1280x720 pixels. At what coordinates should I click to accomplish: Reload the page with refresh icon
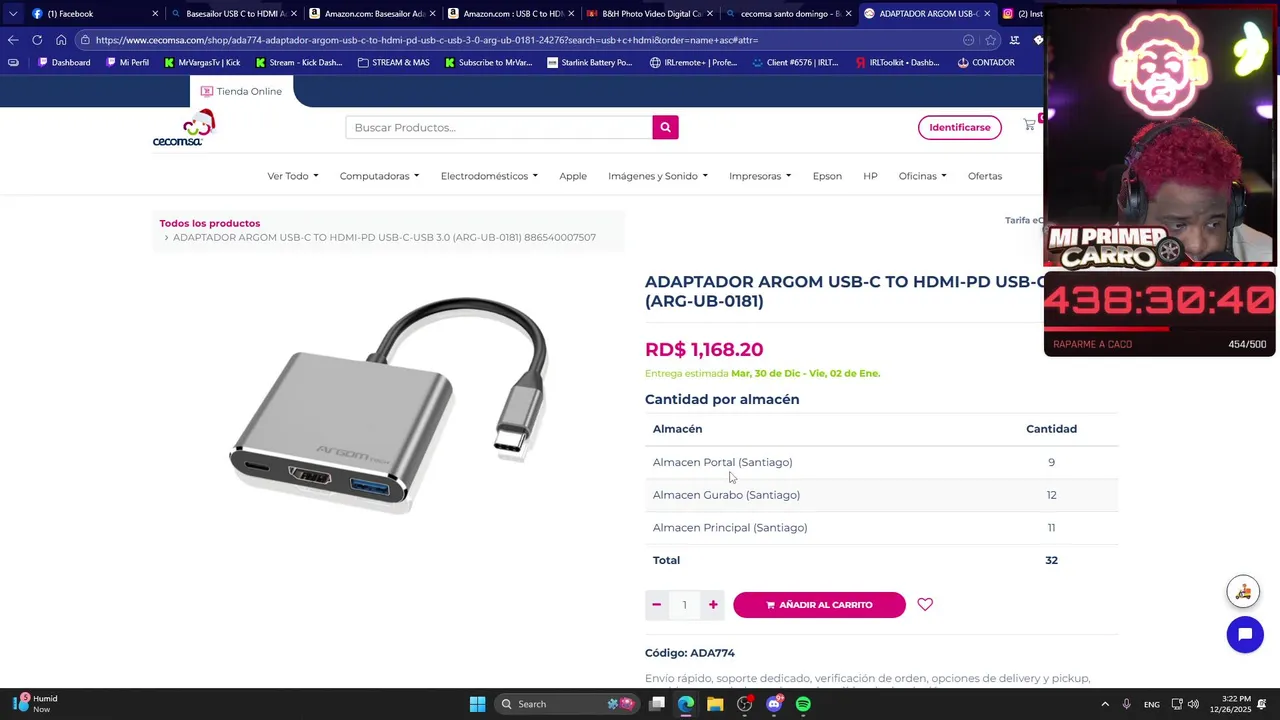(37, 40)
